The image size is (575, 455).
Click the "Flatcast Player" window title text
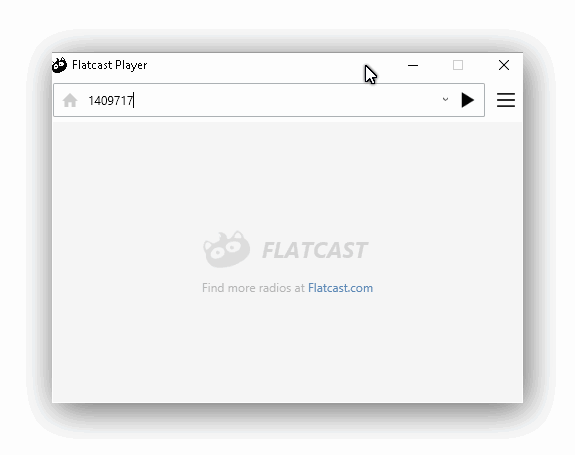coord(109,65)
